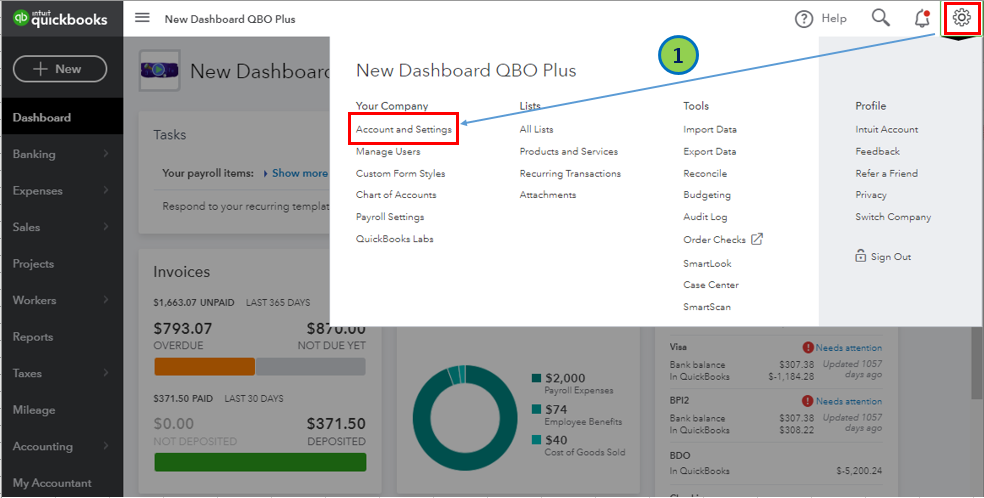Click the Sign Out text
Image resolution: width=984 pixels, height=498 pixels.
click(x=891, y=257)
